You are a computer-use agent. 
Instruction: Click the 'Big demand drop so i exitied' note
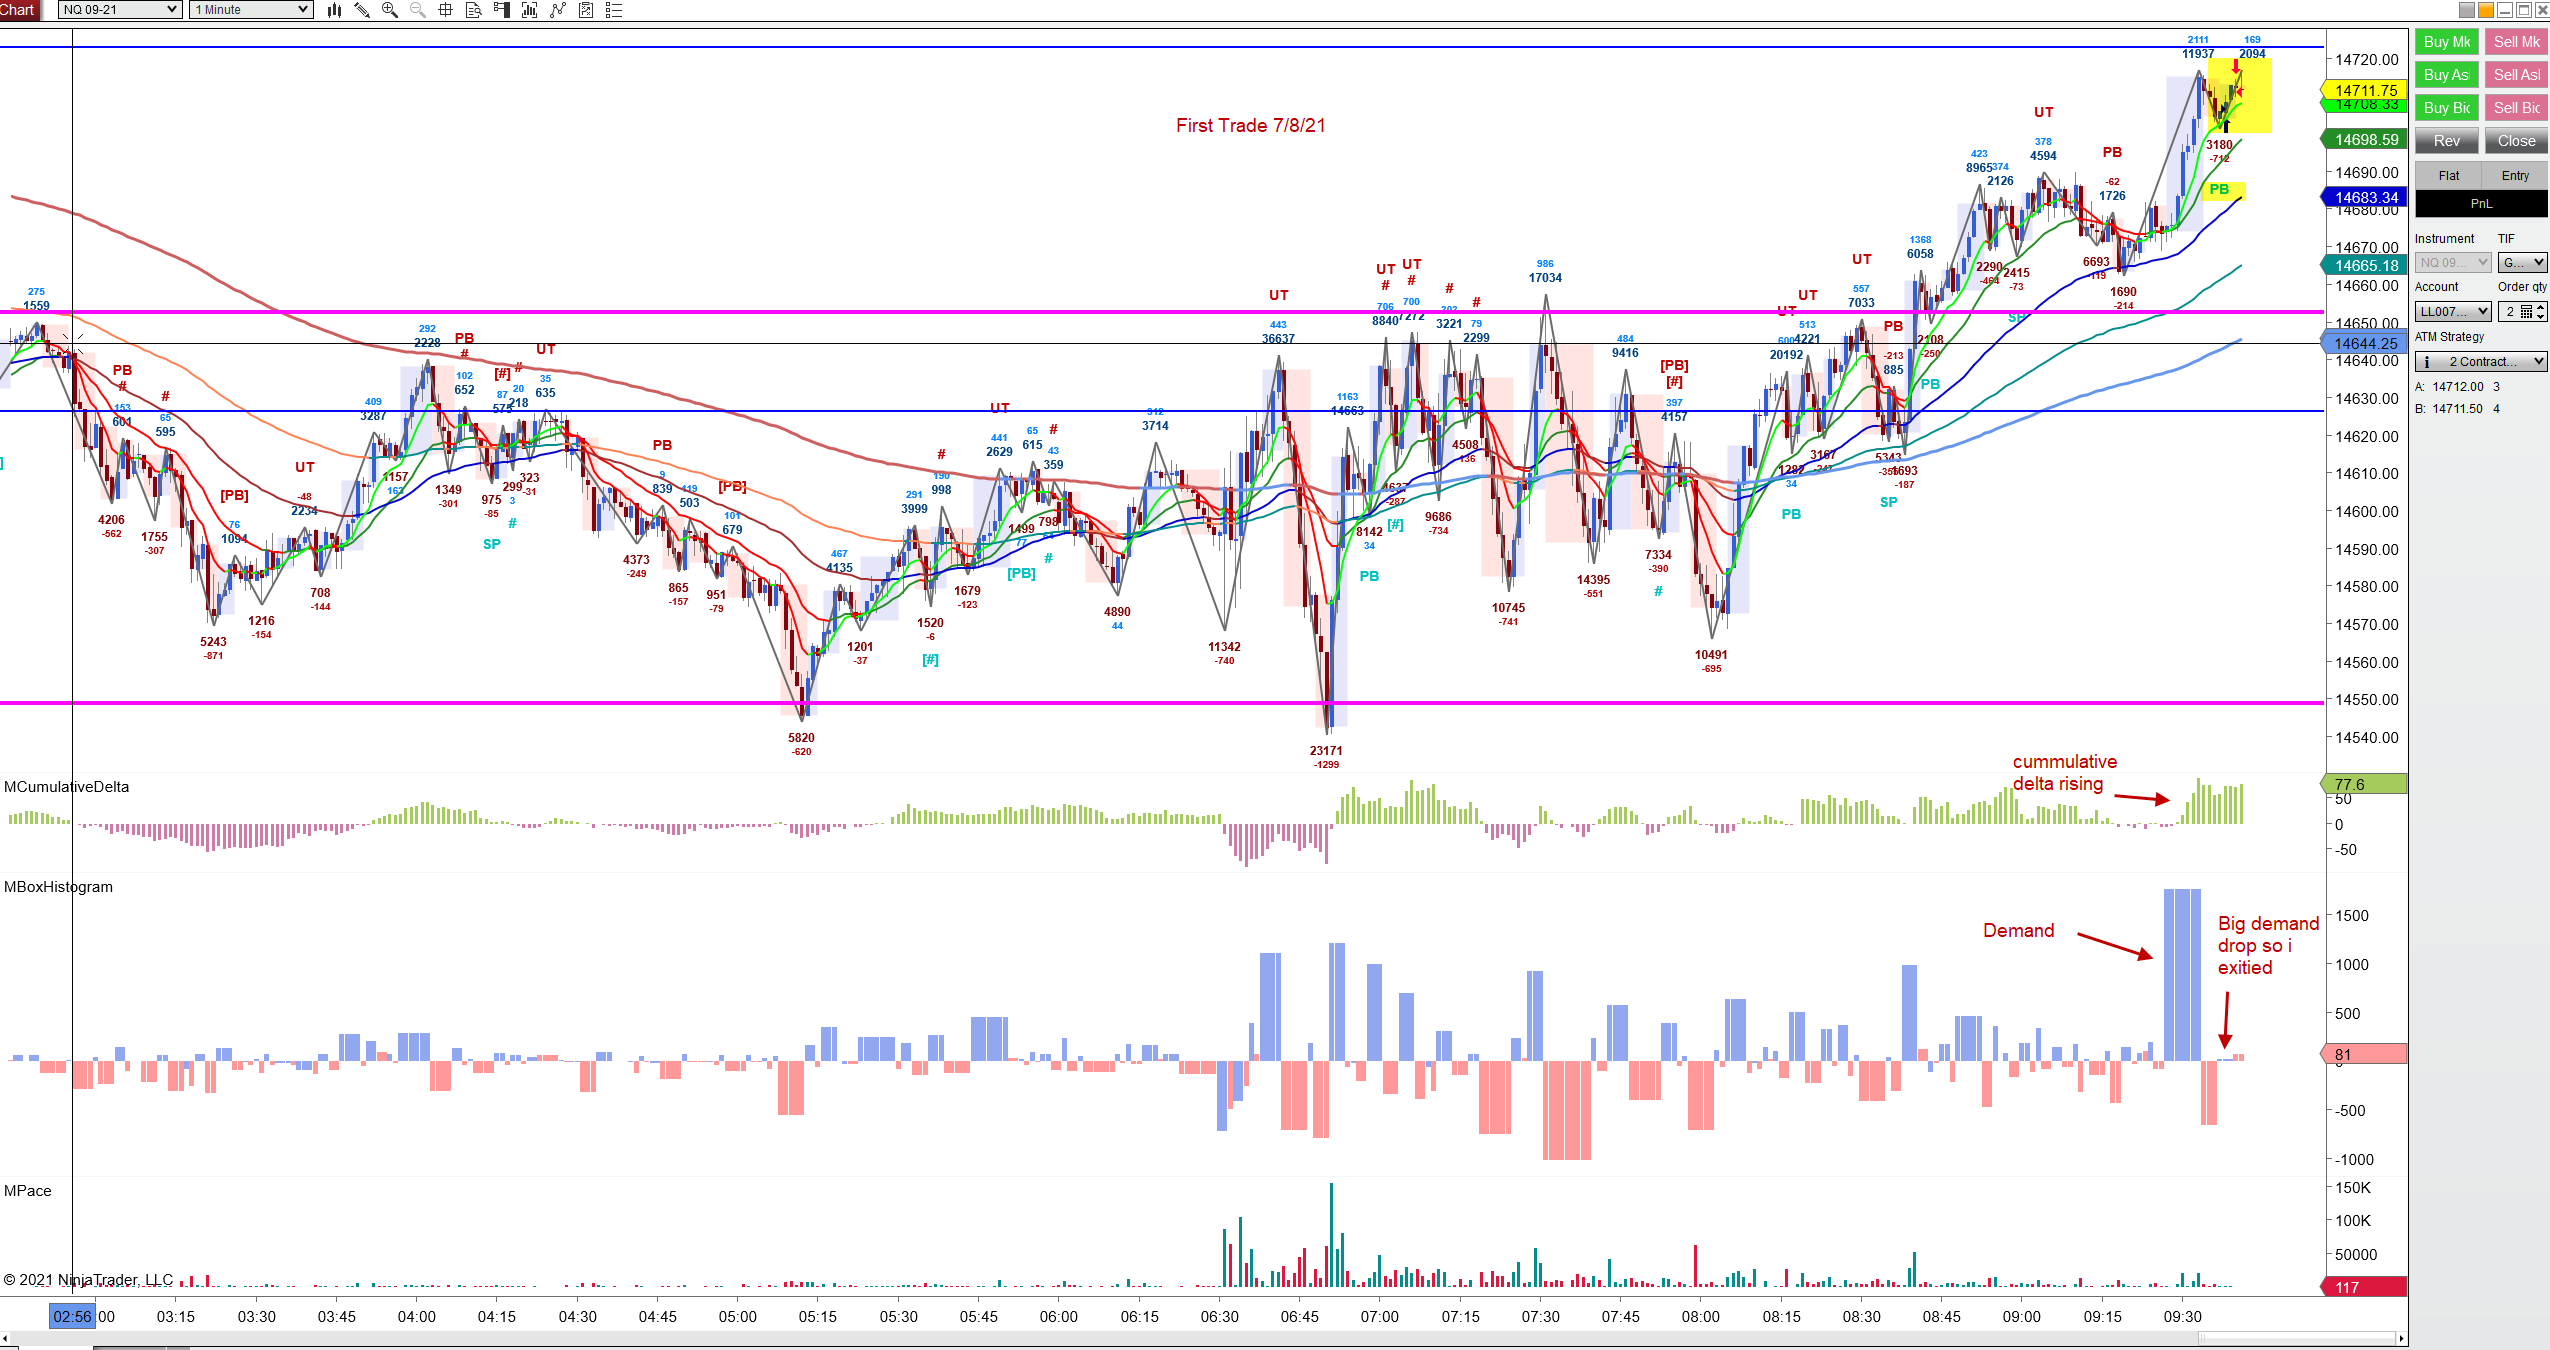2267,945
